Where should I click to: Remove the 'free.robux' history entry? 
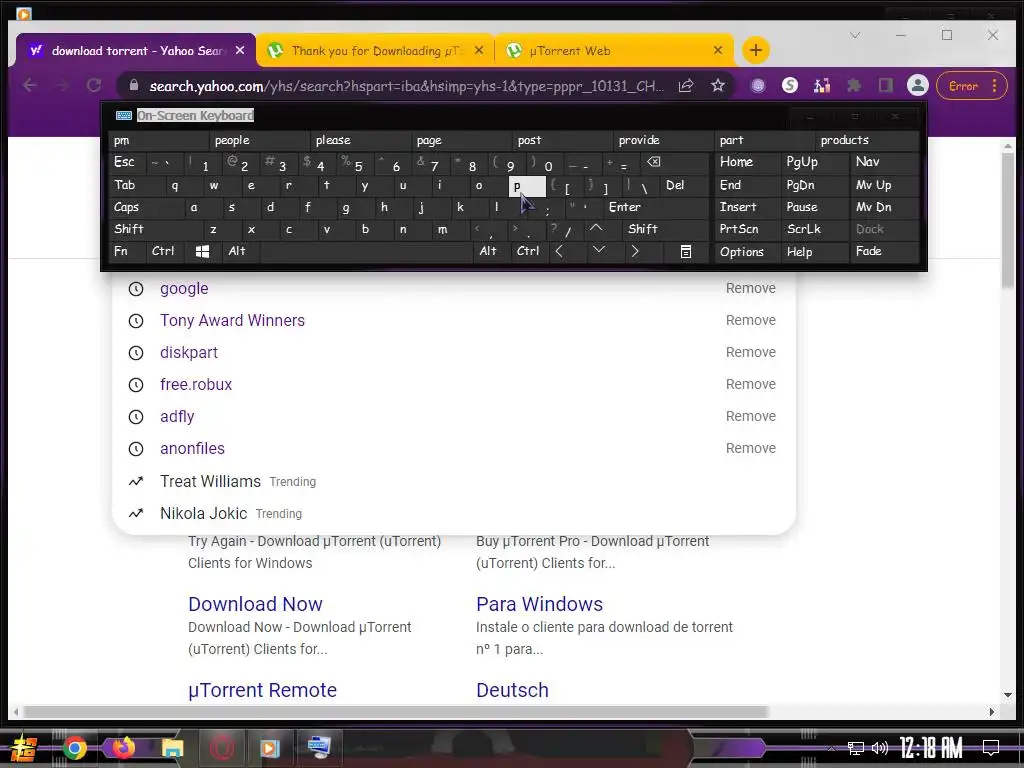(x=750, y=384)
